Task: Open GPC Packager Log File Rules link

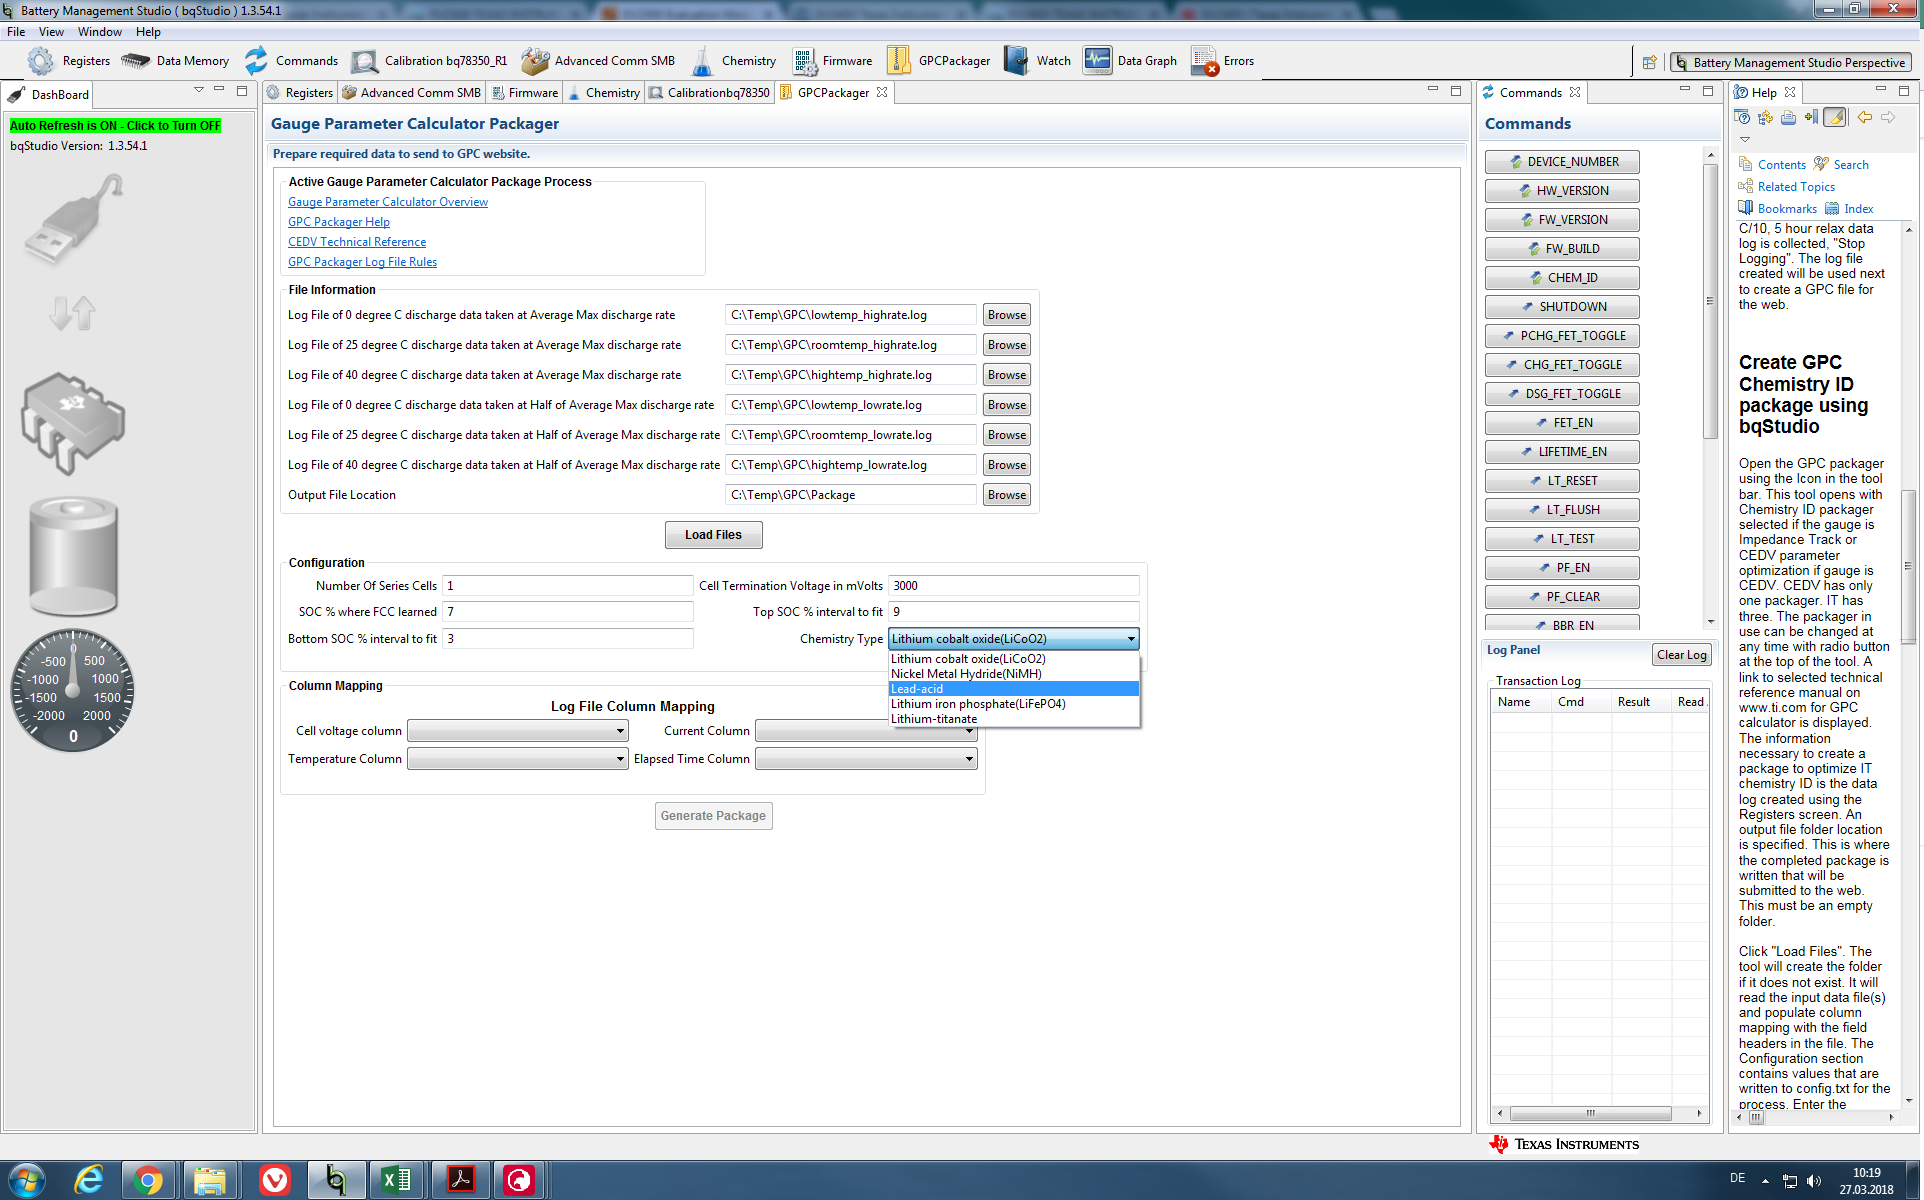Action: [x=362, y=262]
